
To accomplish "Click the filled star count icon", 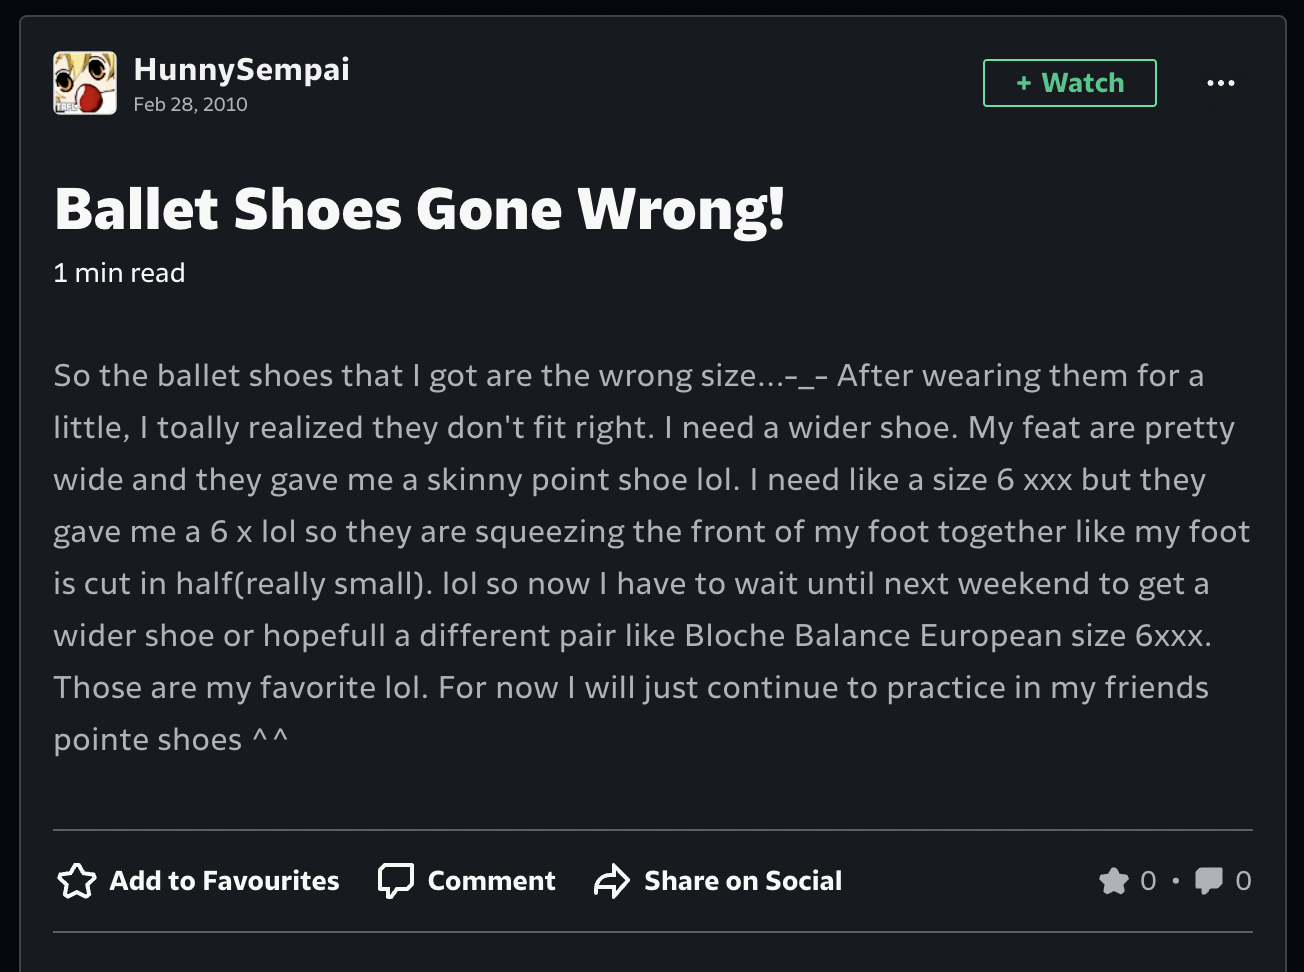I will (1113, 881).
